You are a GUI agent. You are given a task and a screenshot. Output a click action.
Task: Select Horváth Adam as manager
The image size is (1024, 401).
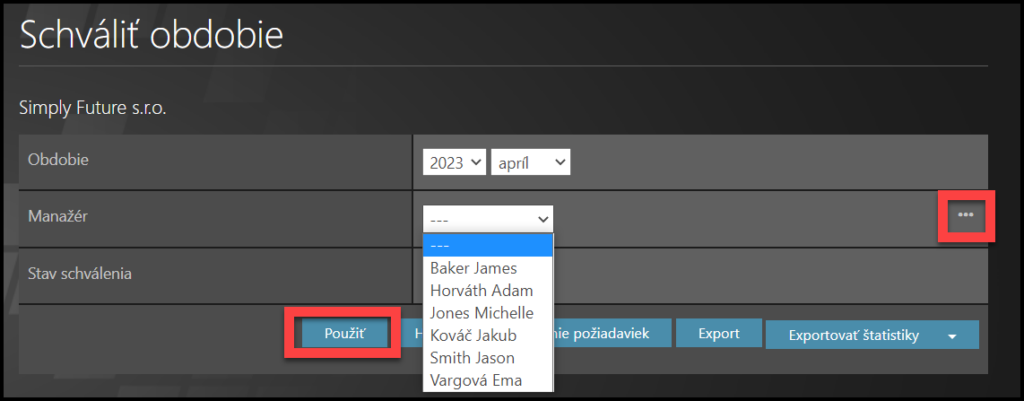481,290
